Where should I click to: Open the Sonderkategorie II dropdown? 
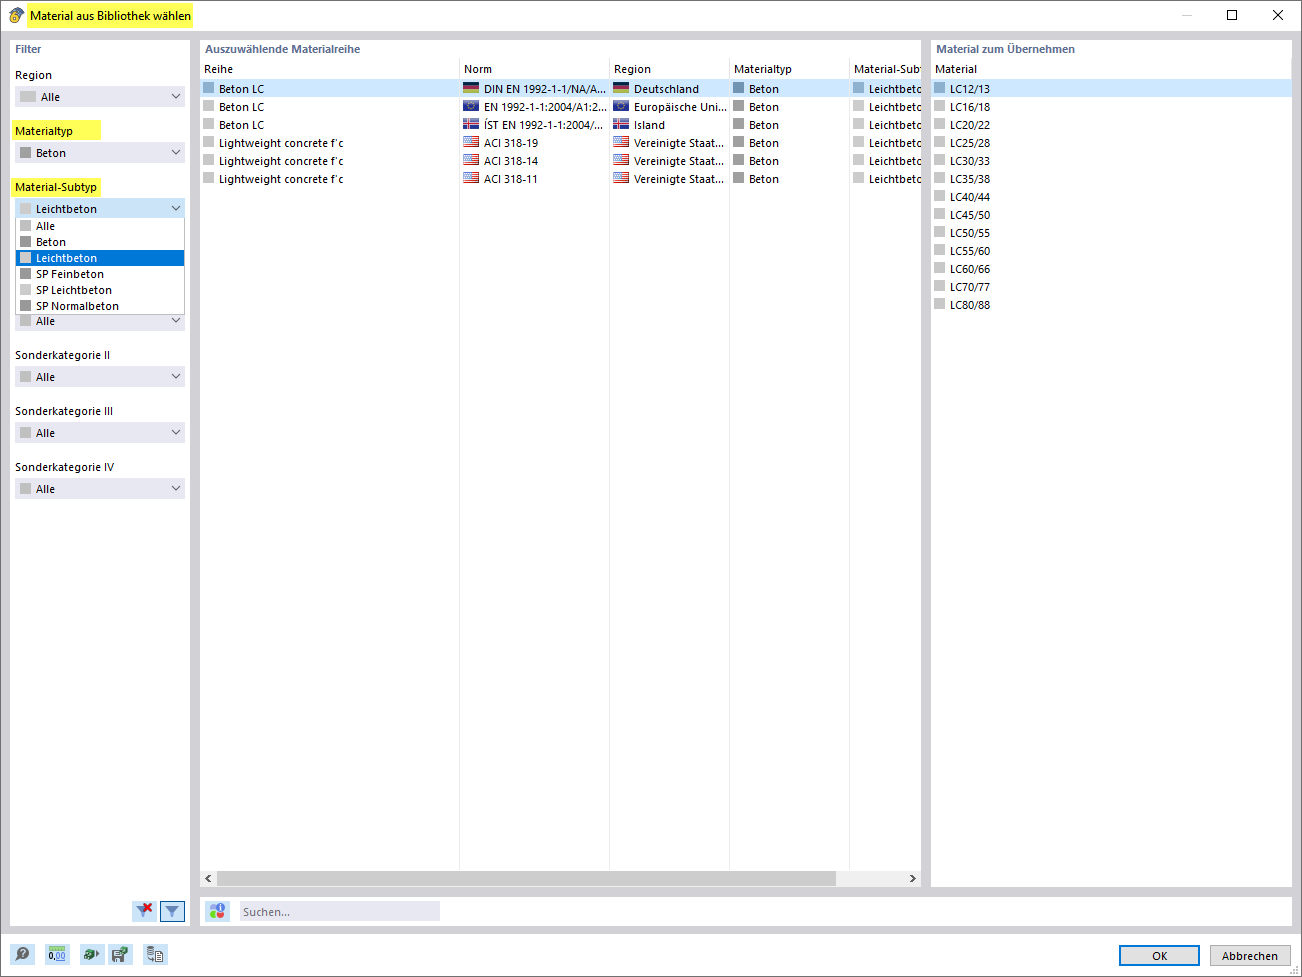coord(100,377)
